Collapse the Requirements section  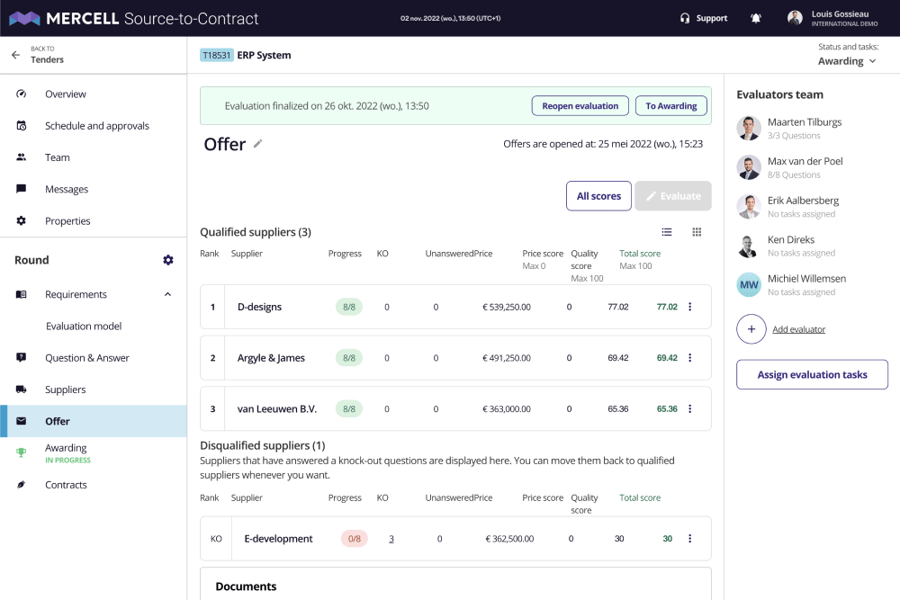(167, 294)
